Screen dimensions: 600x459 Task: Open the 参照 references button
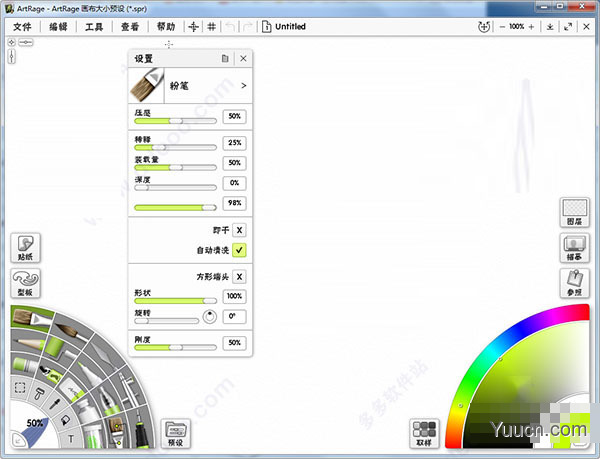[574, 283]
